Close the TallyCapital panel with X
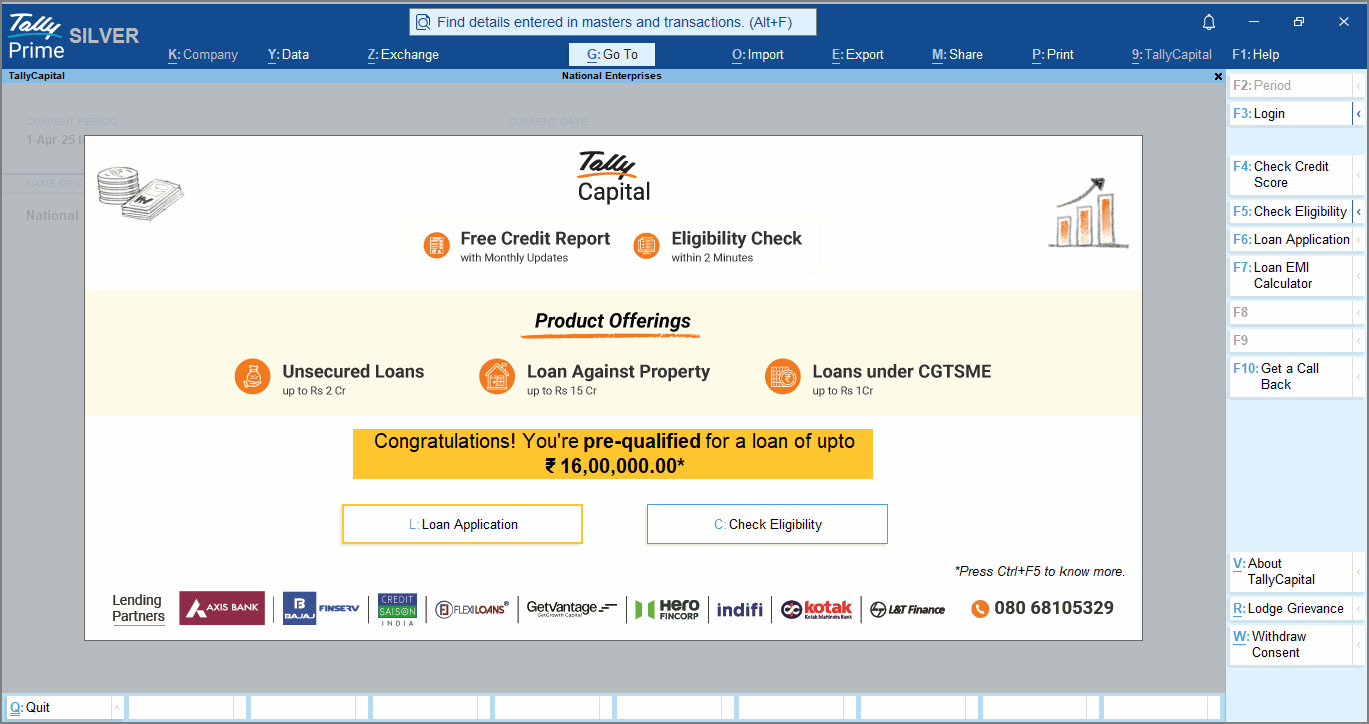The height and width of the screenshot is (724, 1369). tap(1218, 76)
